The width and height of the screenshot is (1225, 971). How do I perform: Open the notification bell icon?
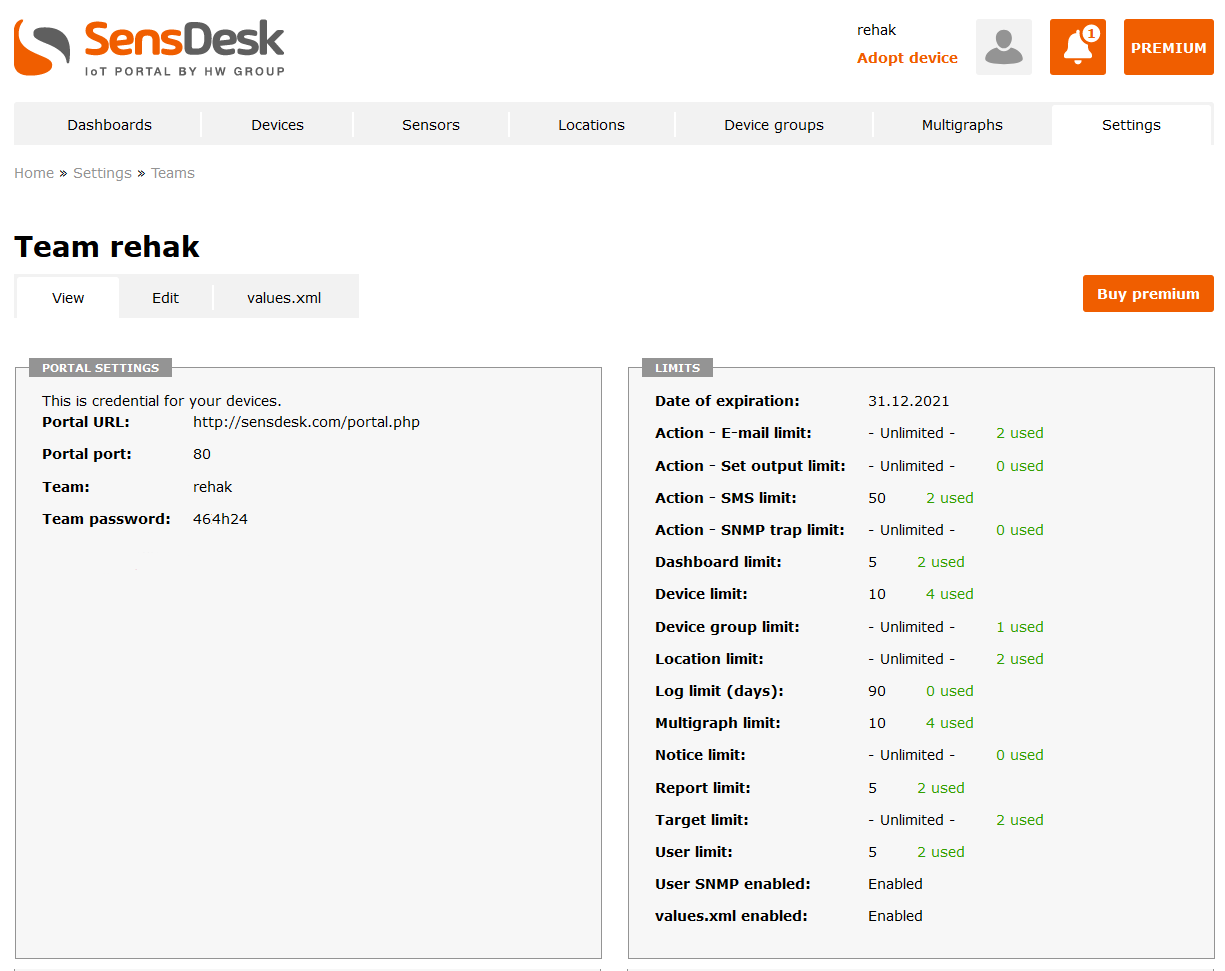pos(1078,47)
